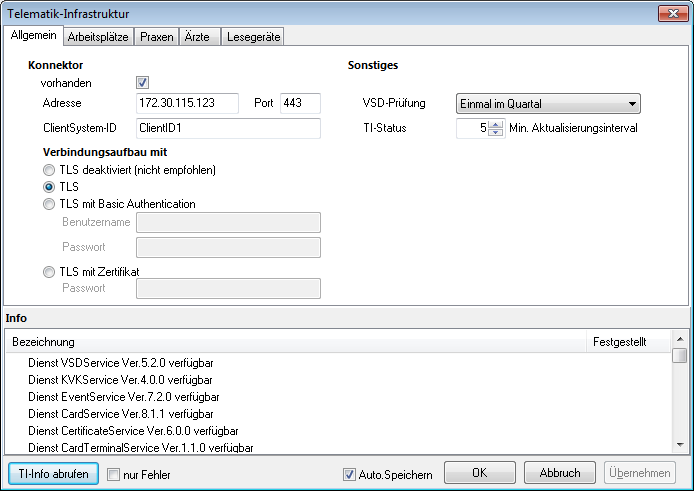The height and width of the screenshot is (491, 694).
Task: Enable the nur Fehler checkbox
Action: [113, 474]
